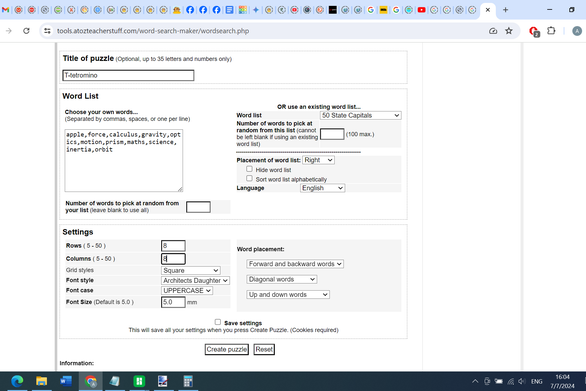Switch to the blue sparkle icon tab

click(256, 10)
